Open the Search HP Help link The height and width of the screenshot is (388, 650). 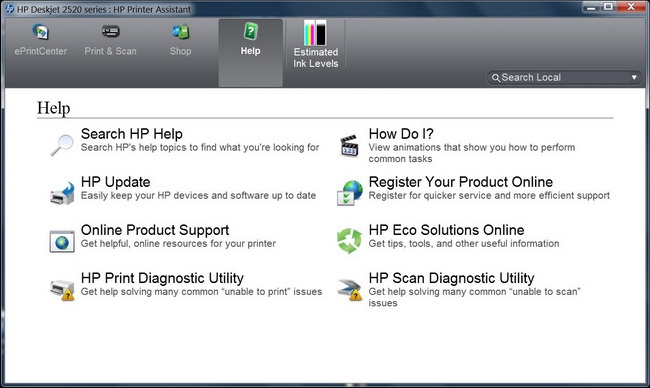(131, 134)
